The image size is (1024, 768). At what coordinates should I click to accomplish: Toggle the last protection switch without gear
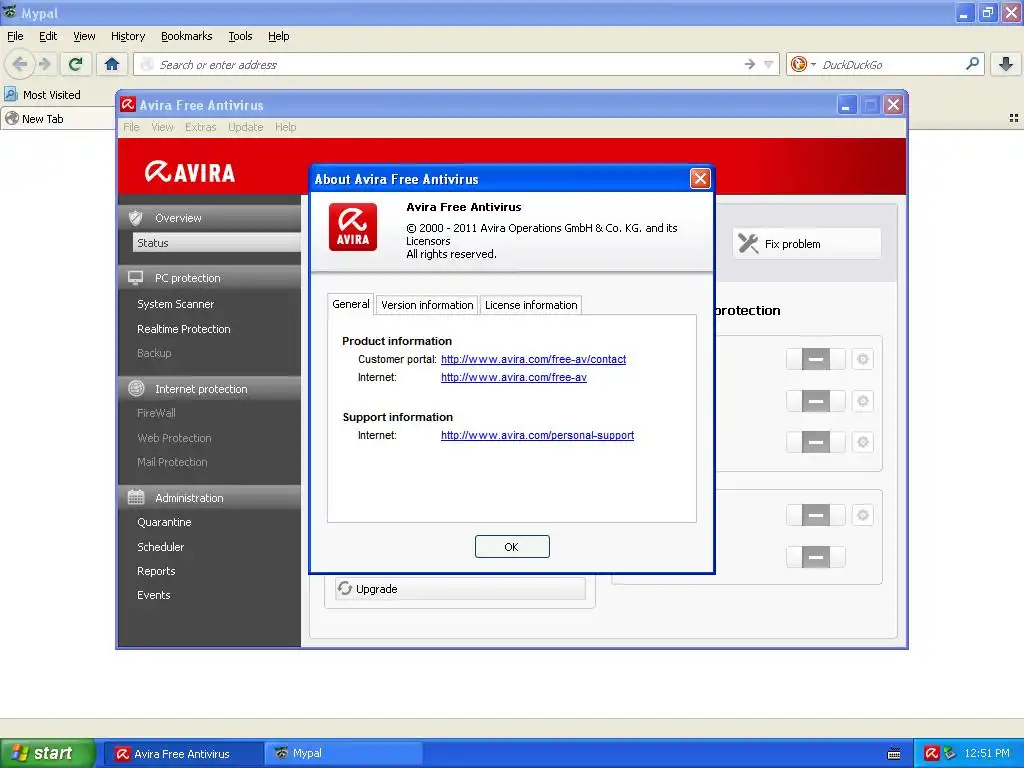[816, 557]
